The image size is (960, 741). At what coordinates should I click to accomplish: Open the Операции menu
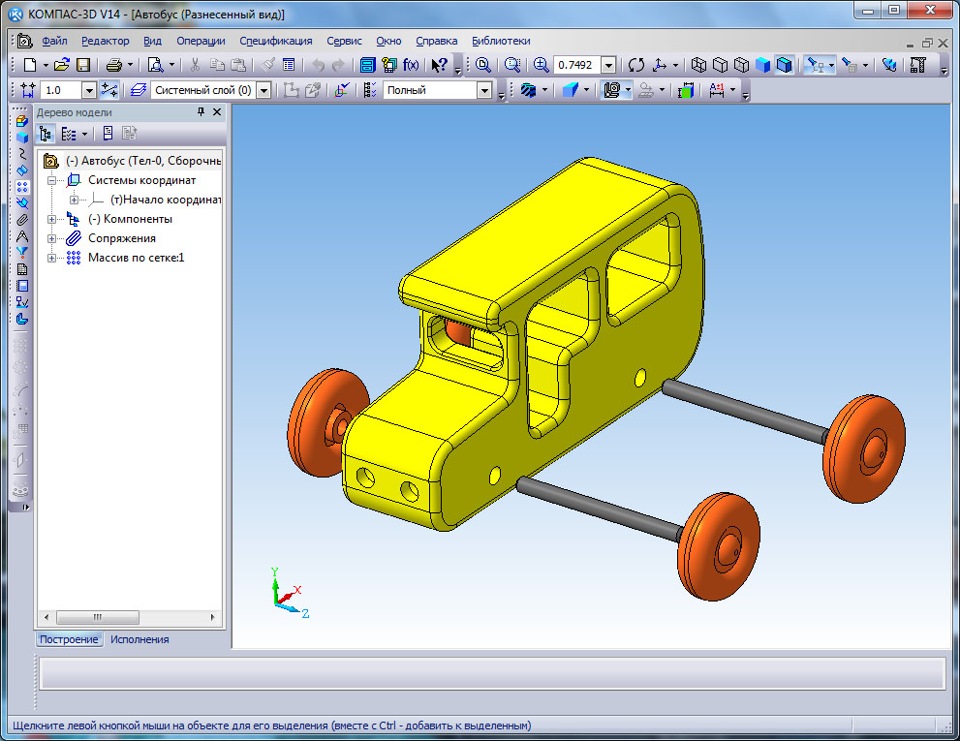point(201,41)
